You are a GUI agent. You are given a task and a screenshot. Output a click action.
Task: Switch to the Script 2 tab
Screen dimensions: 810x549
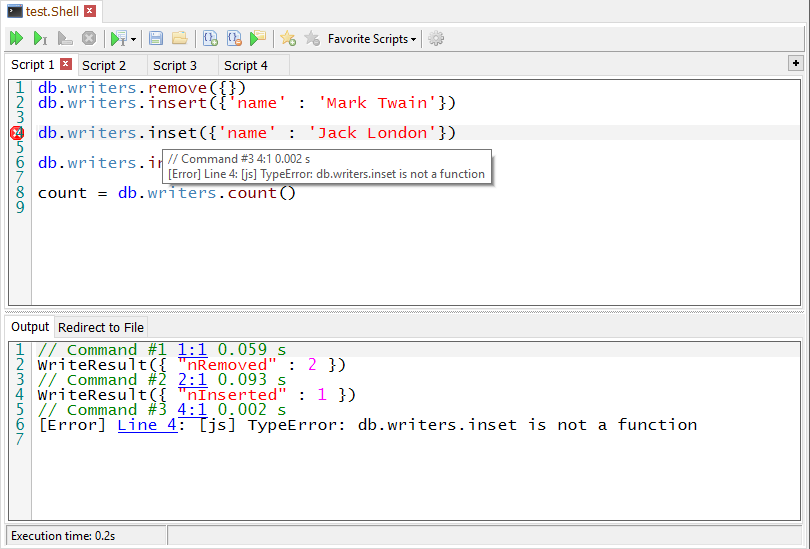click(104, 65)
